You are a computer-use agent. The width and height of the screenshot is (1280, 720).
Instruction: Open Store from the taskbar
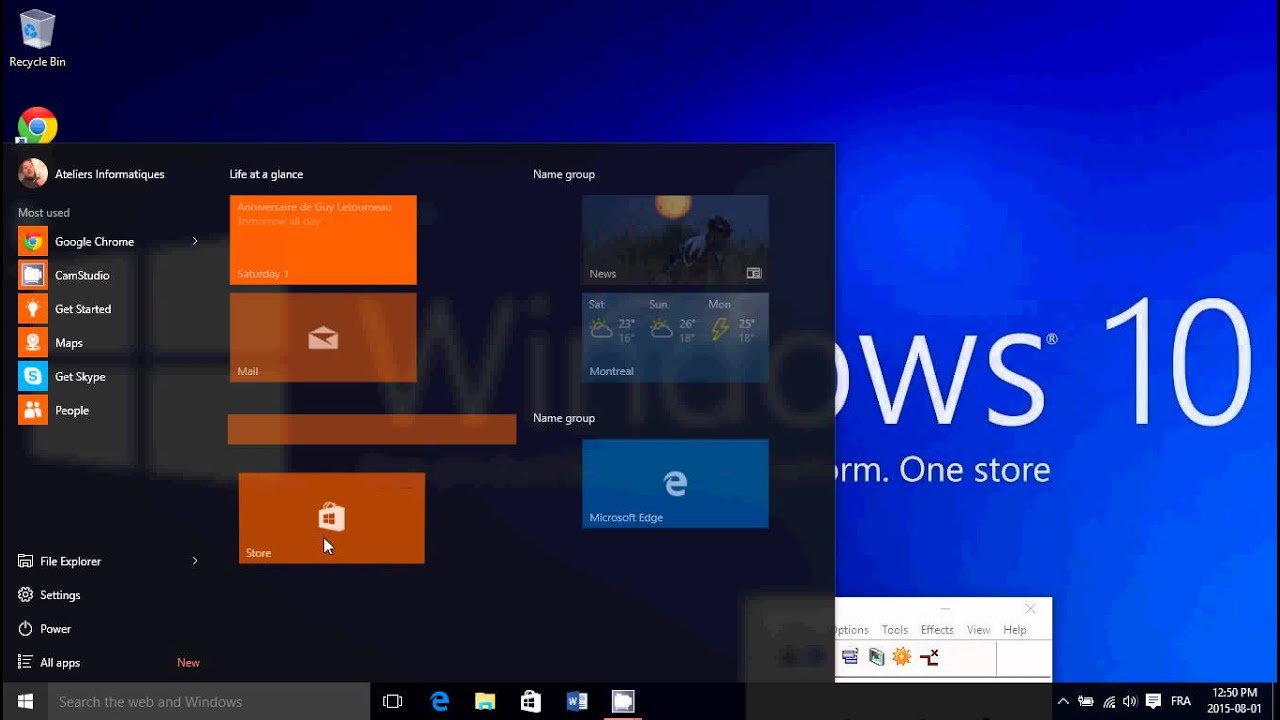(x=531, y=702)
